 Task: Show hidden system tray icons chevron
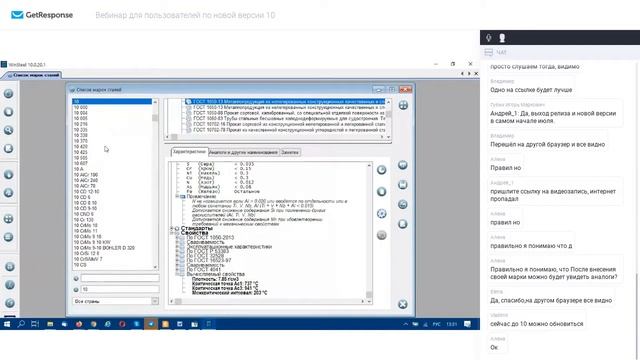point(405,324)
